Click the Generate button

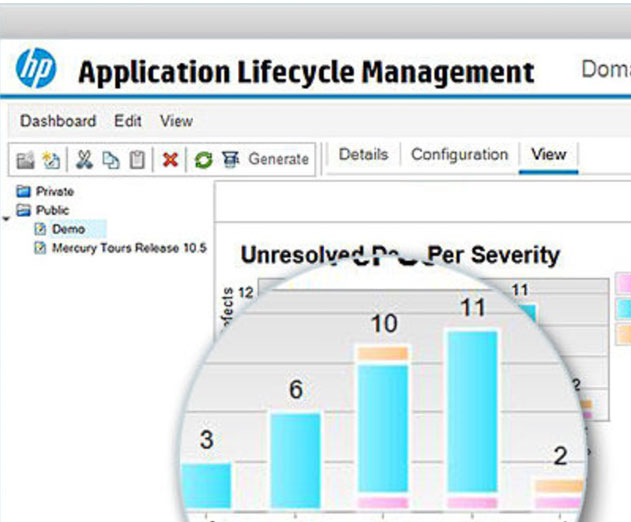point(266,159)
